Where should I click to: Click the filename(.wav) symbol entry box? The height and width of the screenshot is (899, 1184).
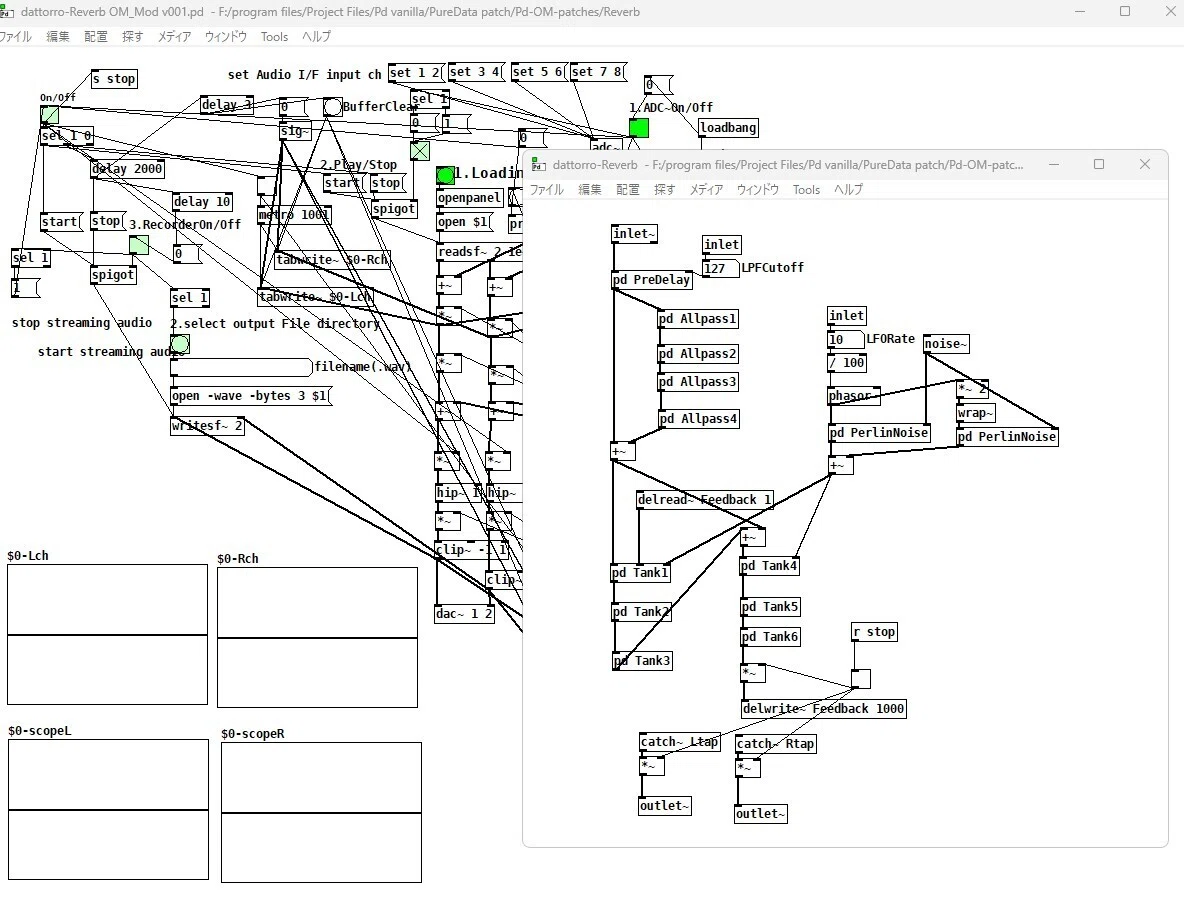[x=242, y=368]
